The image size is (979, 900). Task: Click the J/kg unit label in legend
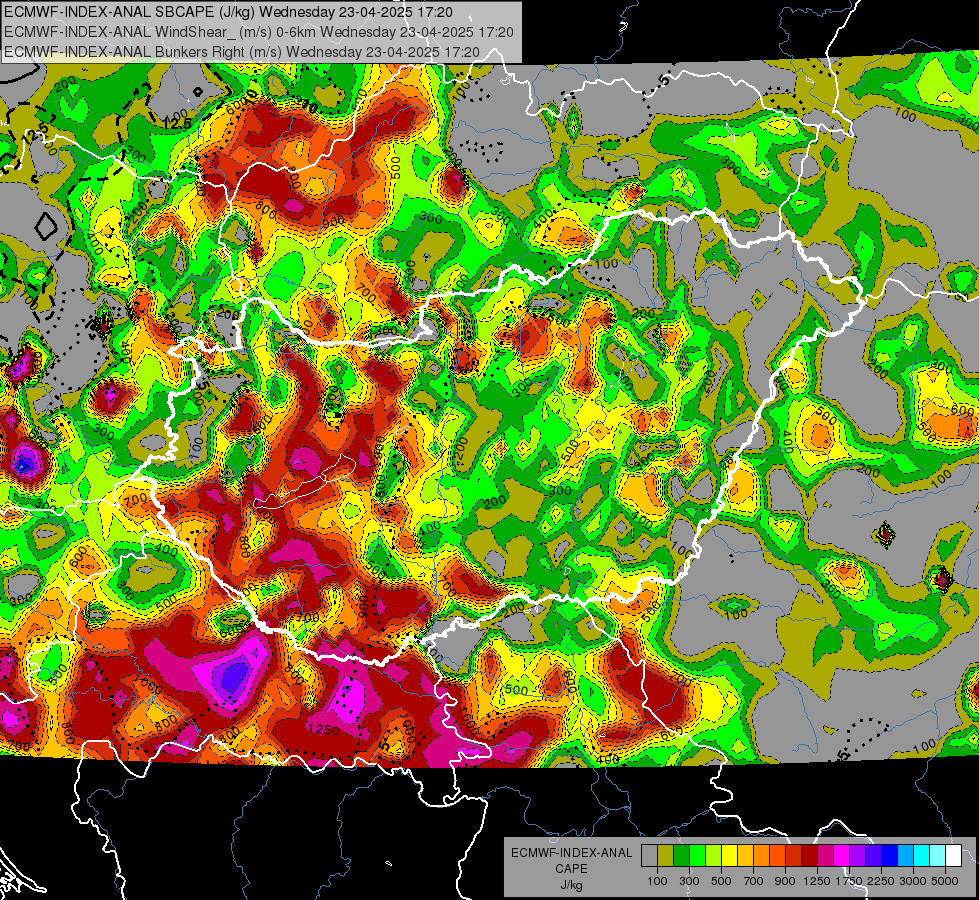click(x=571, y=885)
